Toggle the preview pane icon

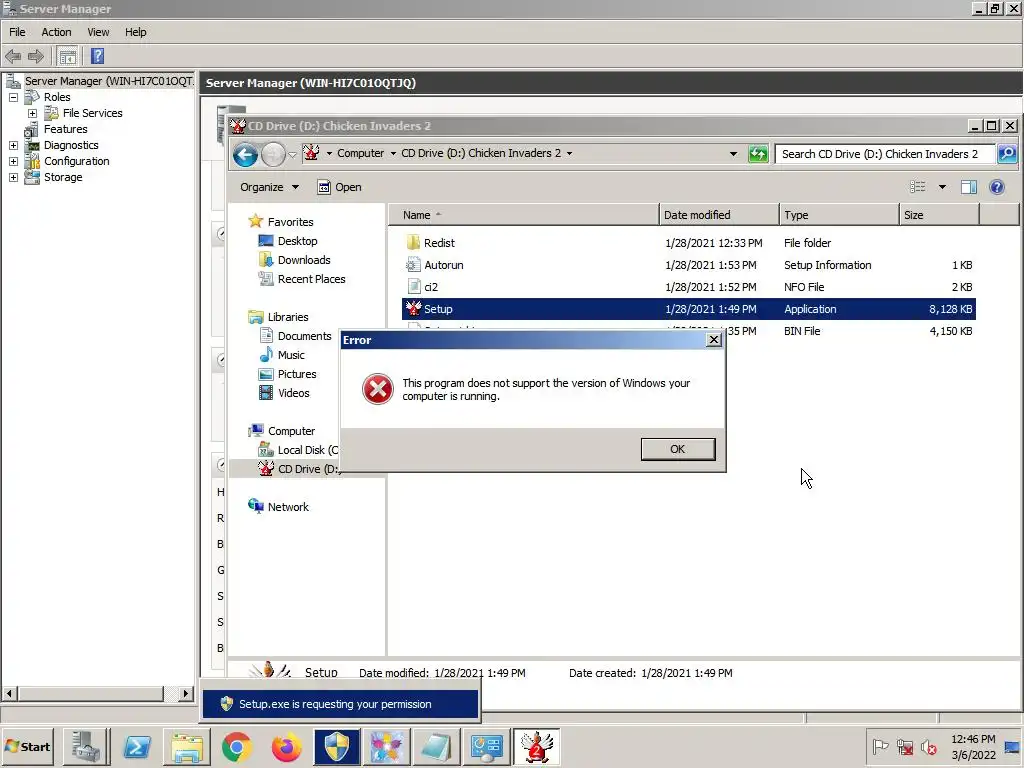pos(969,187)
